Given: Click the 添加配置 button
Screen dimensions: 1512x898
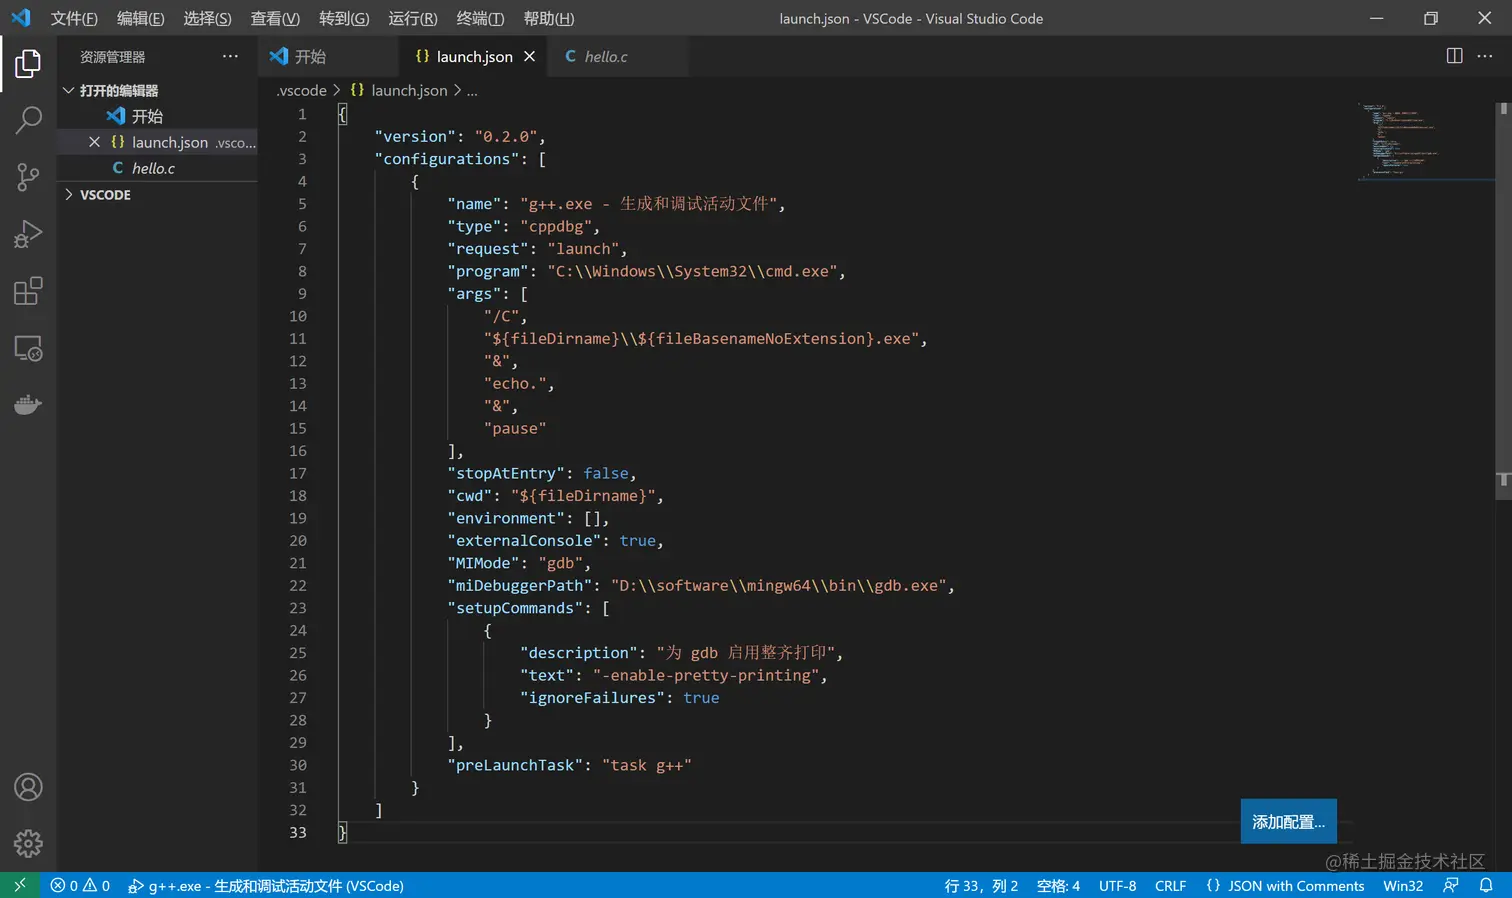Looking at the screenshot, I should tap(1288, 820).
